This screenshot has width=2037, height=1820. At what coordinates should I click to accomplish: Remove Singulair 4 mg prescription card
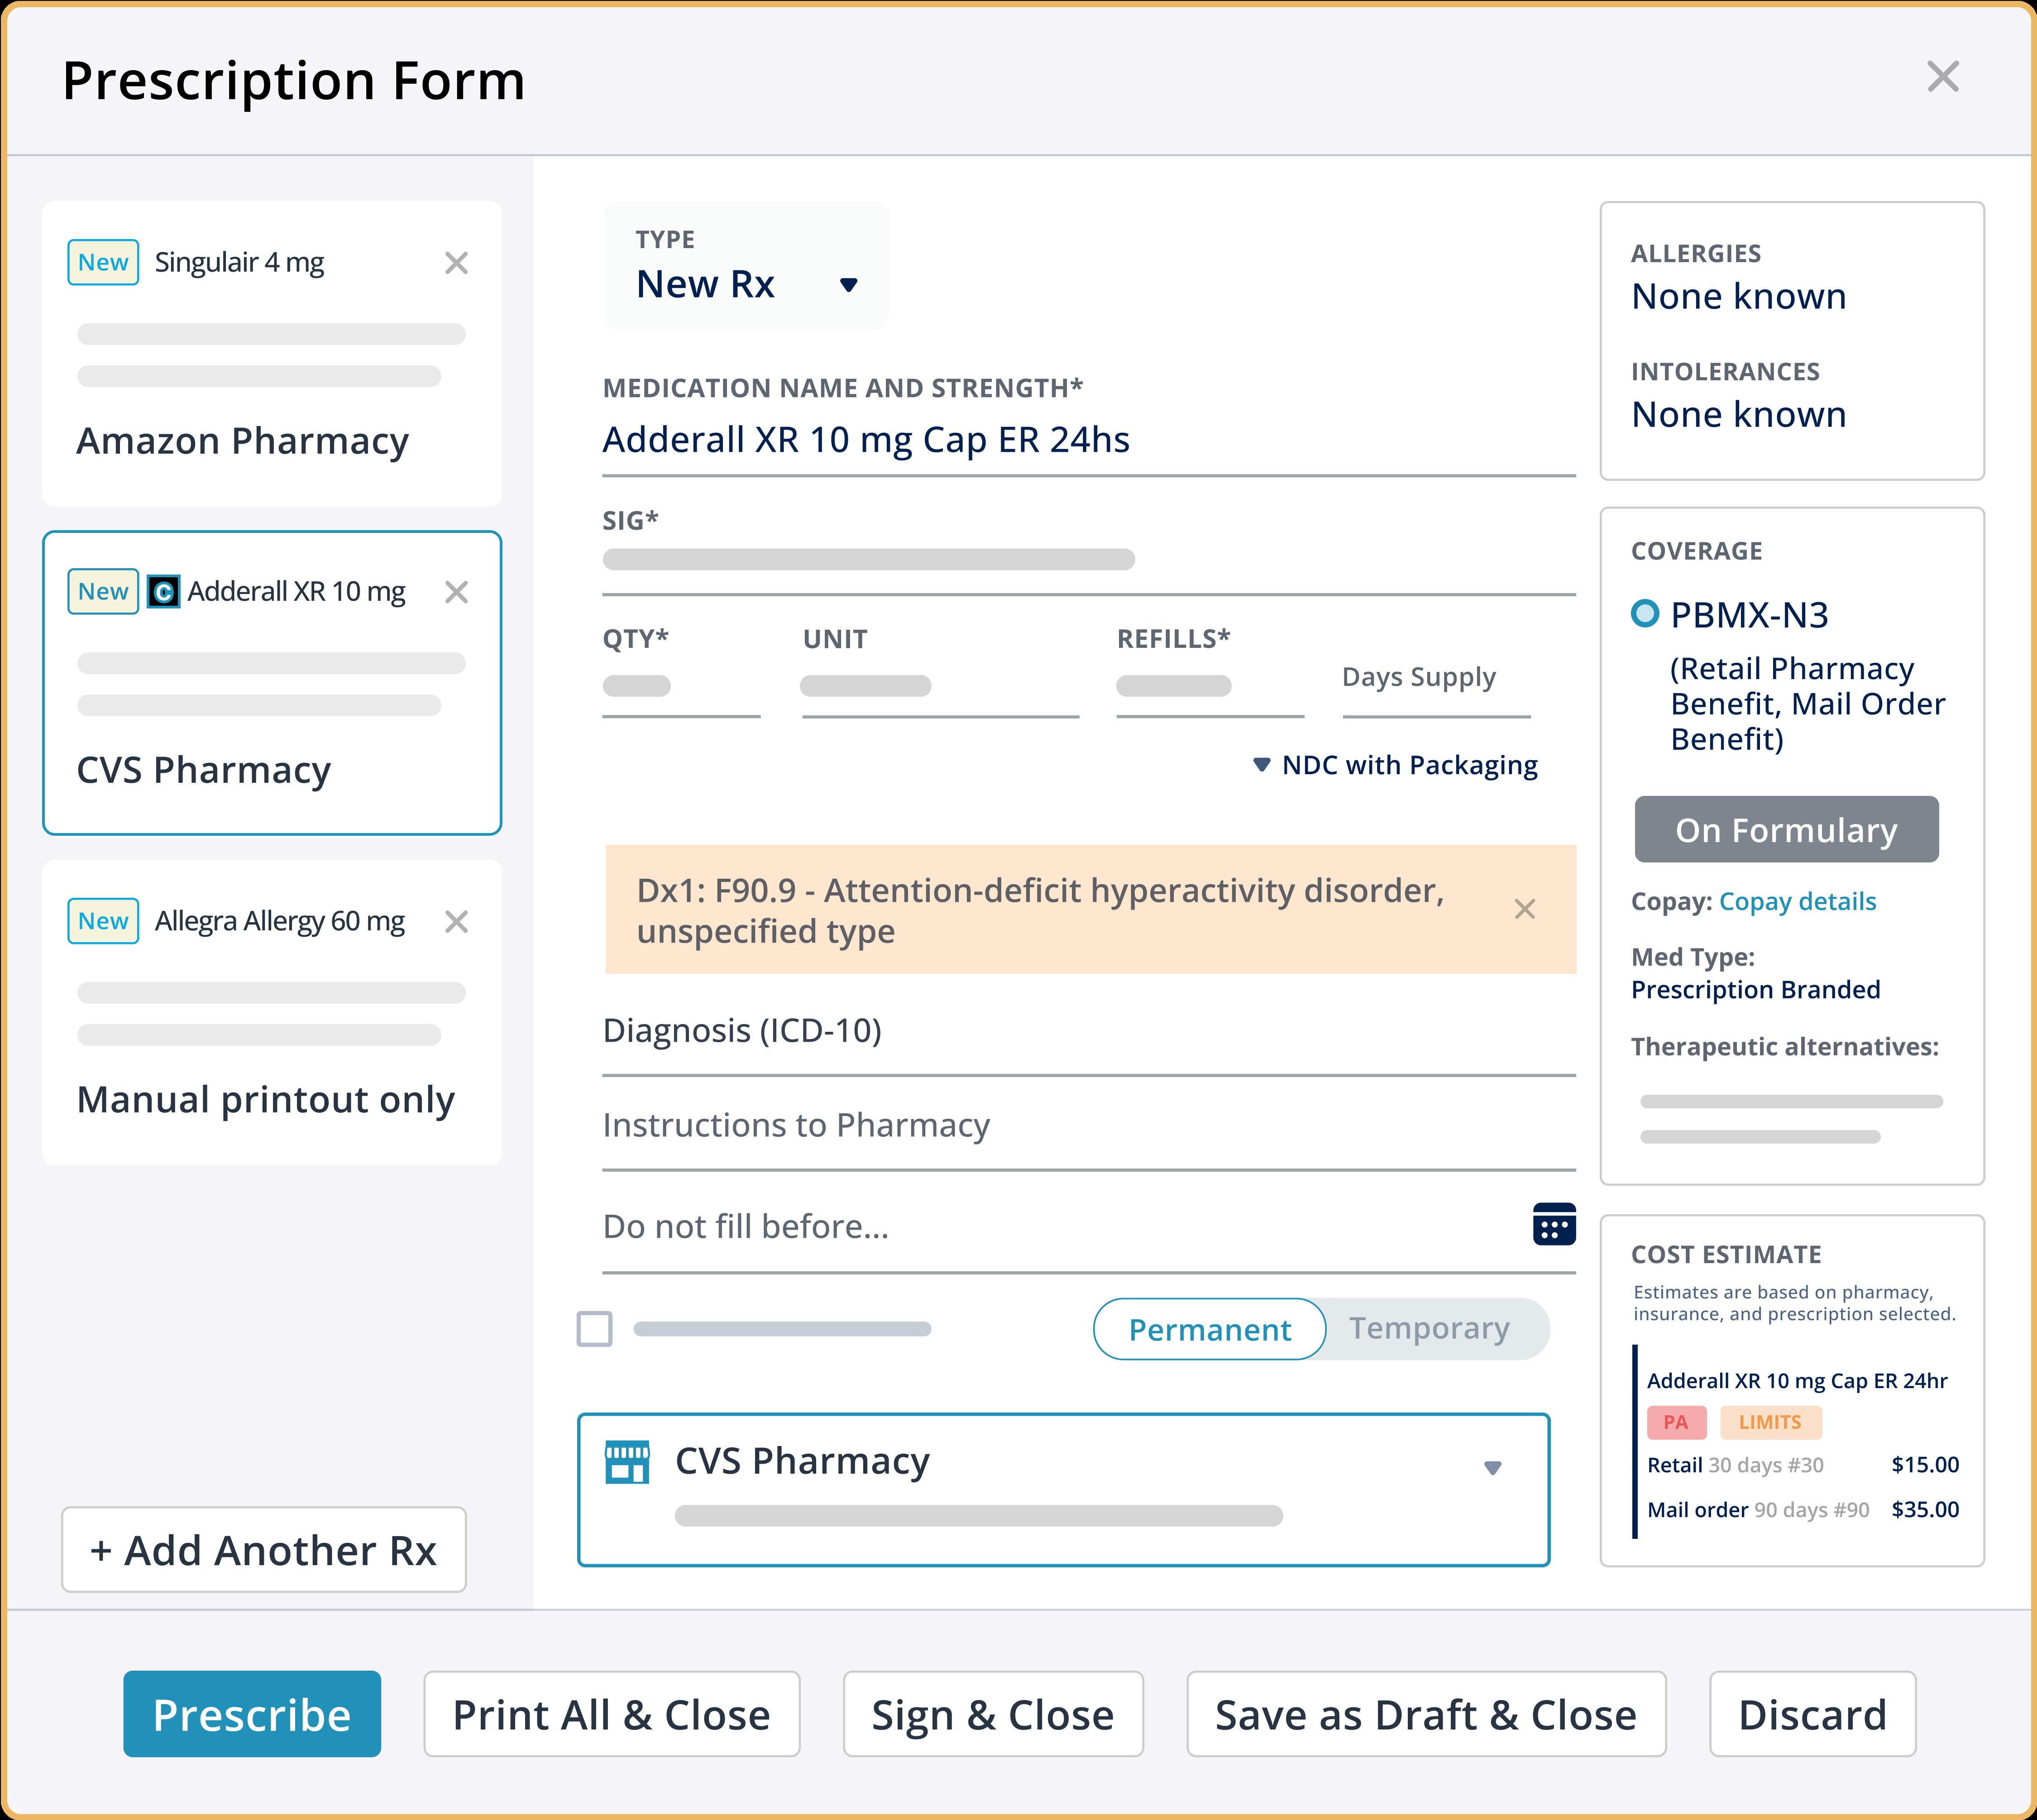pyautogui.click(x=456, y=263)
